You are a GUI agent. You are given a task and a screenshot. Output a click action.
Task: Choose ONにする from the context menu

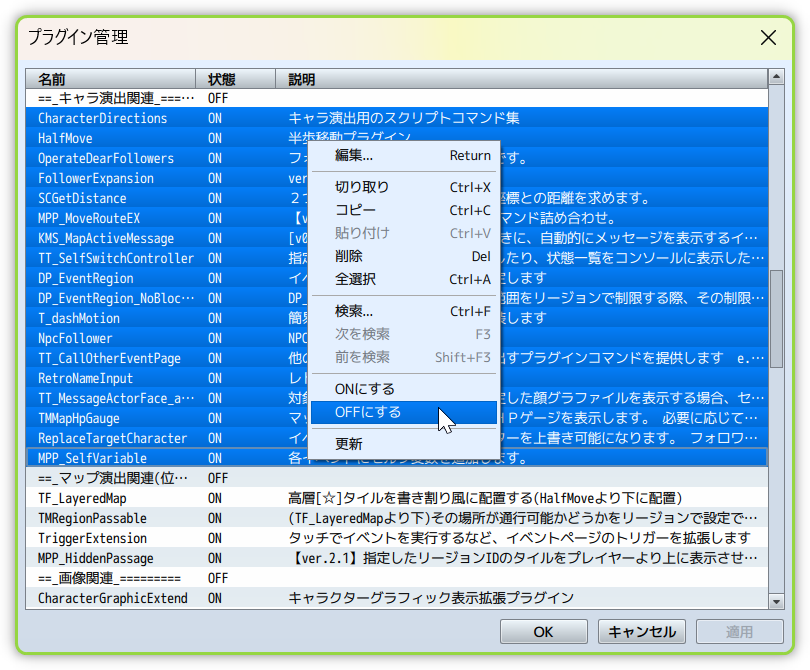(404, 389)
